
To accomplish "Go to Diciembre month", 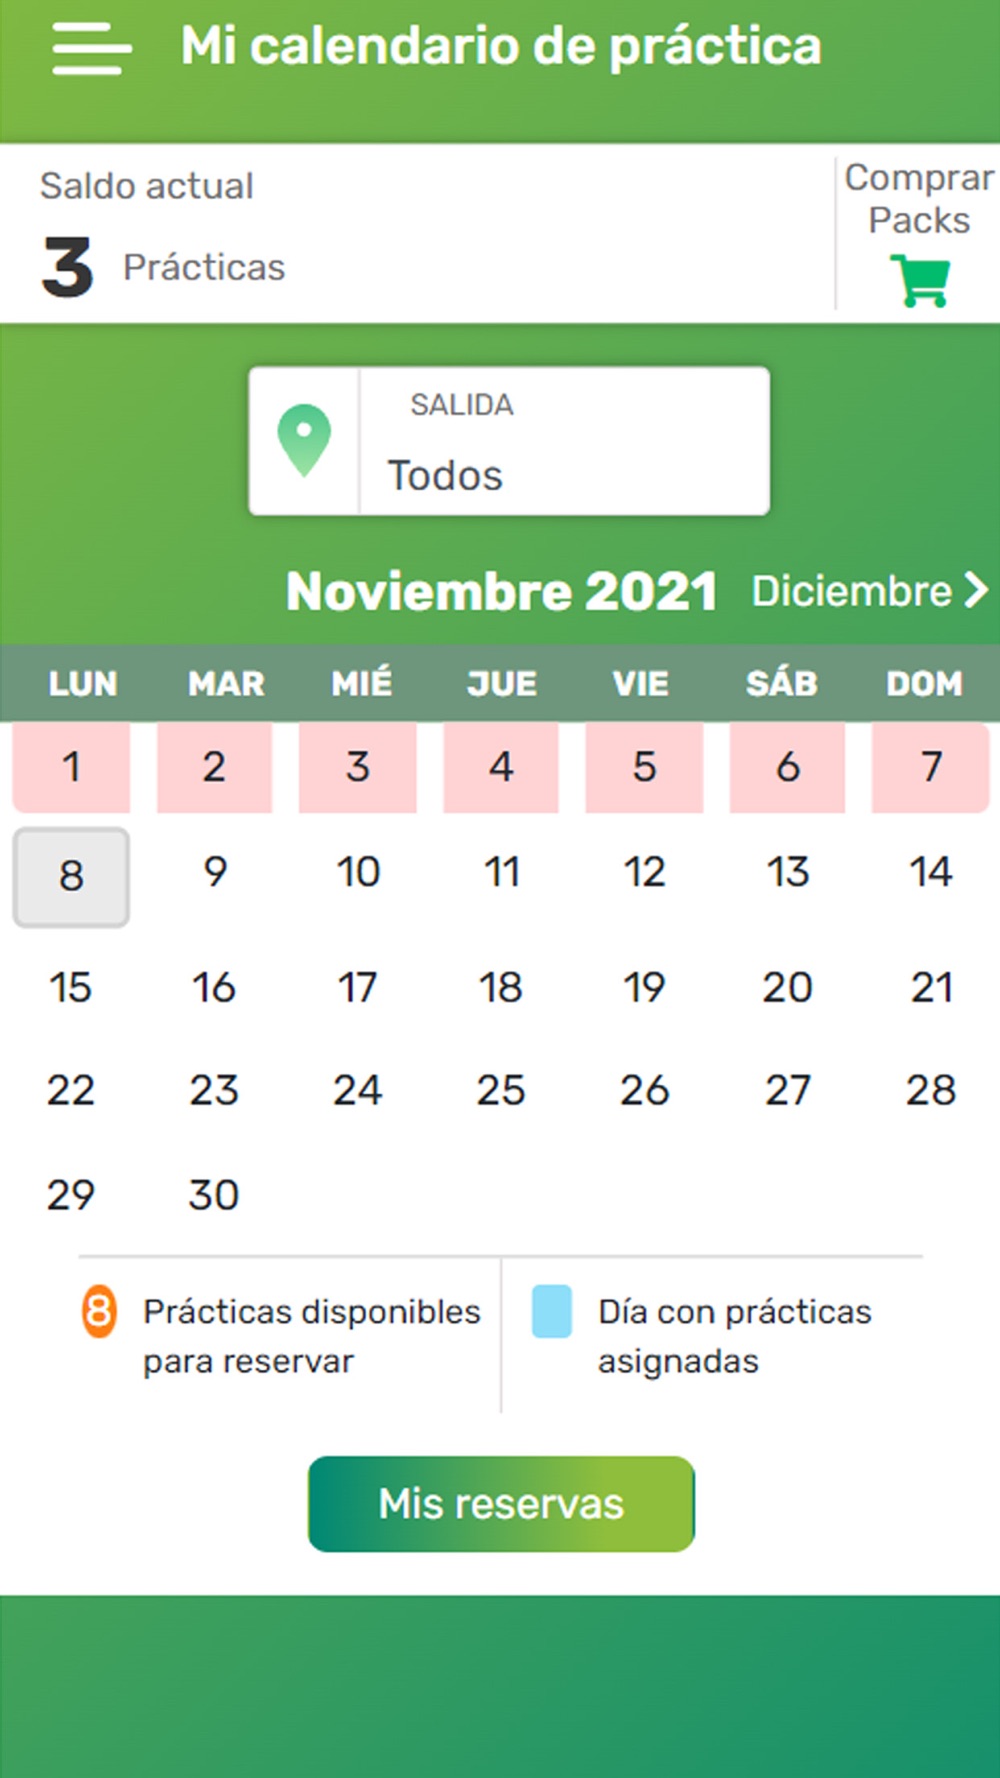I will point(870,590).
